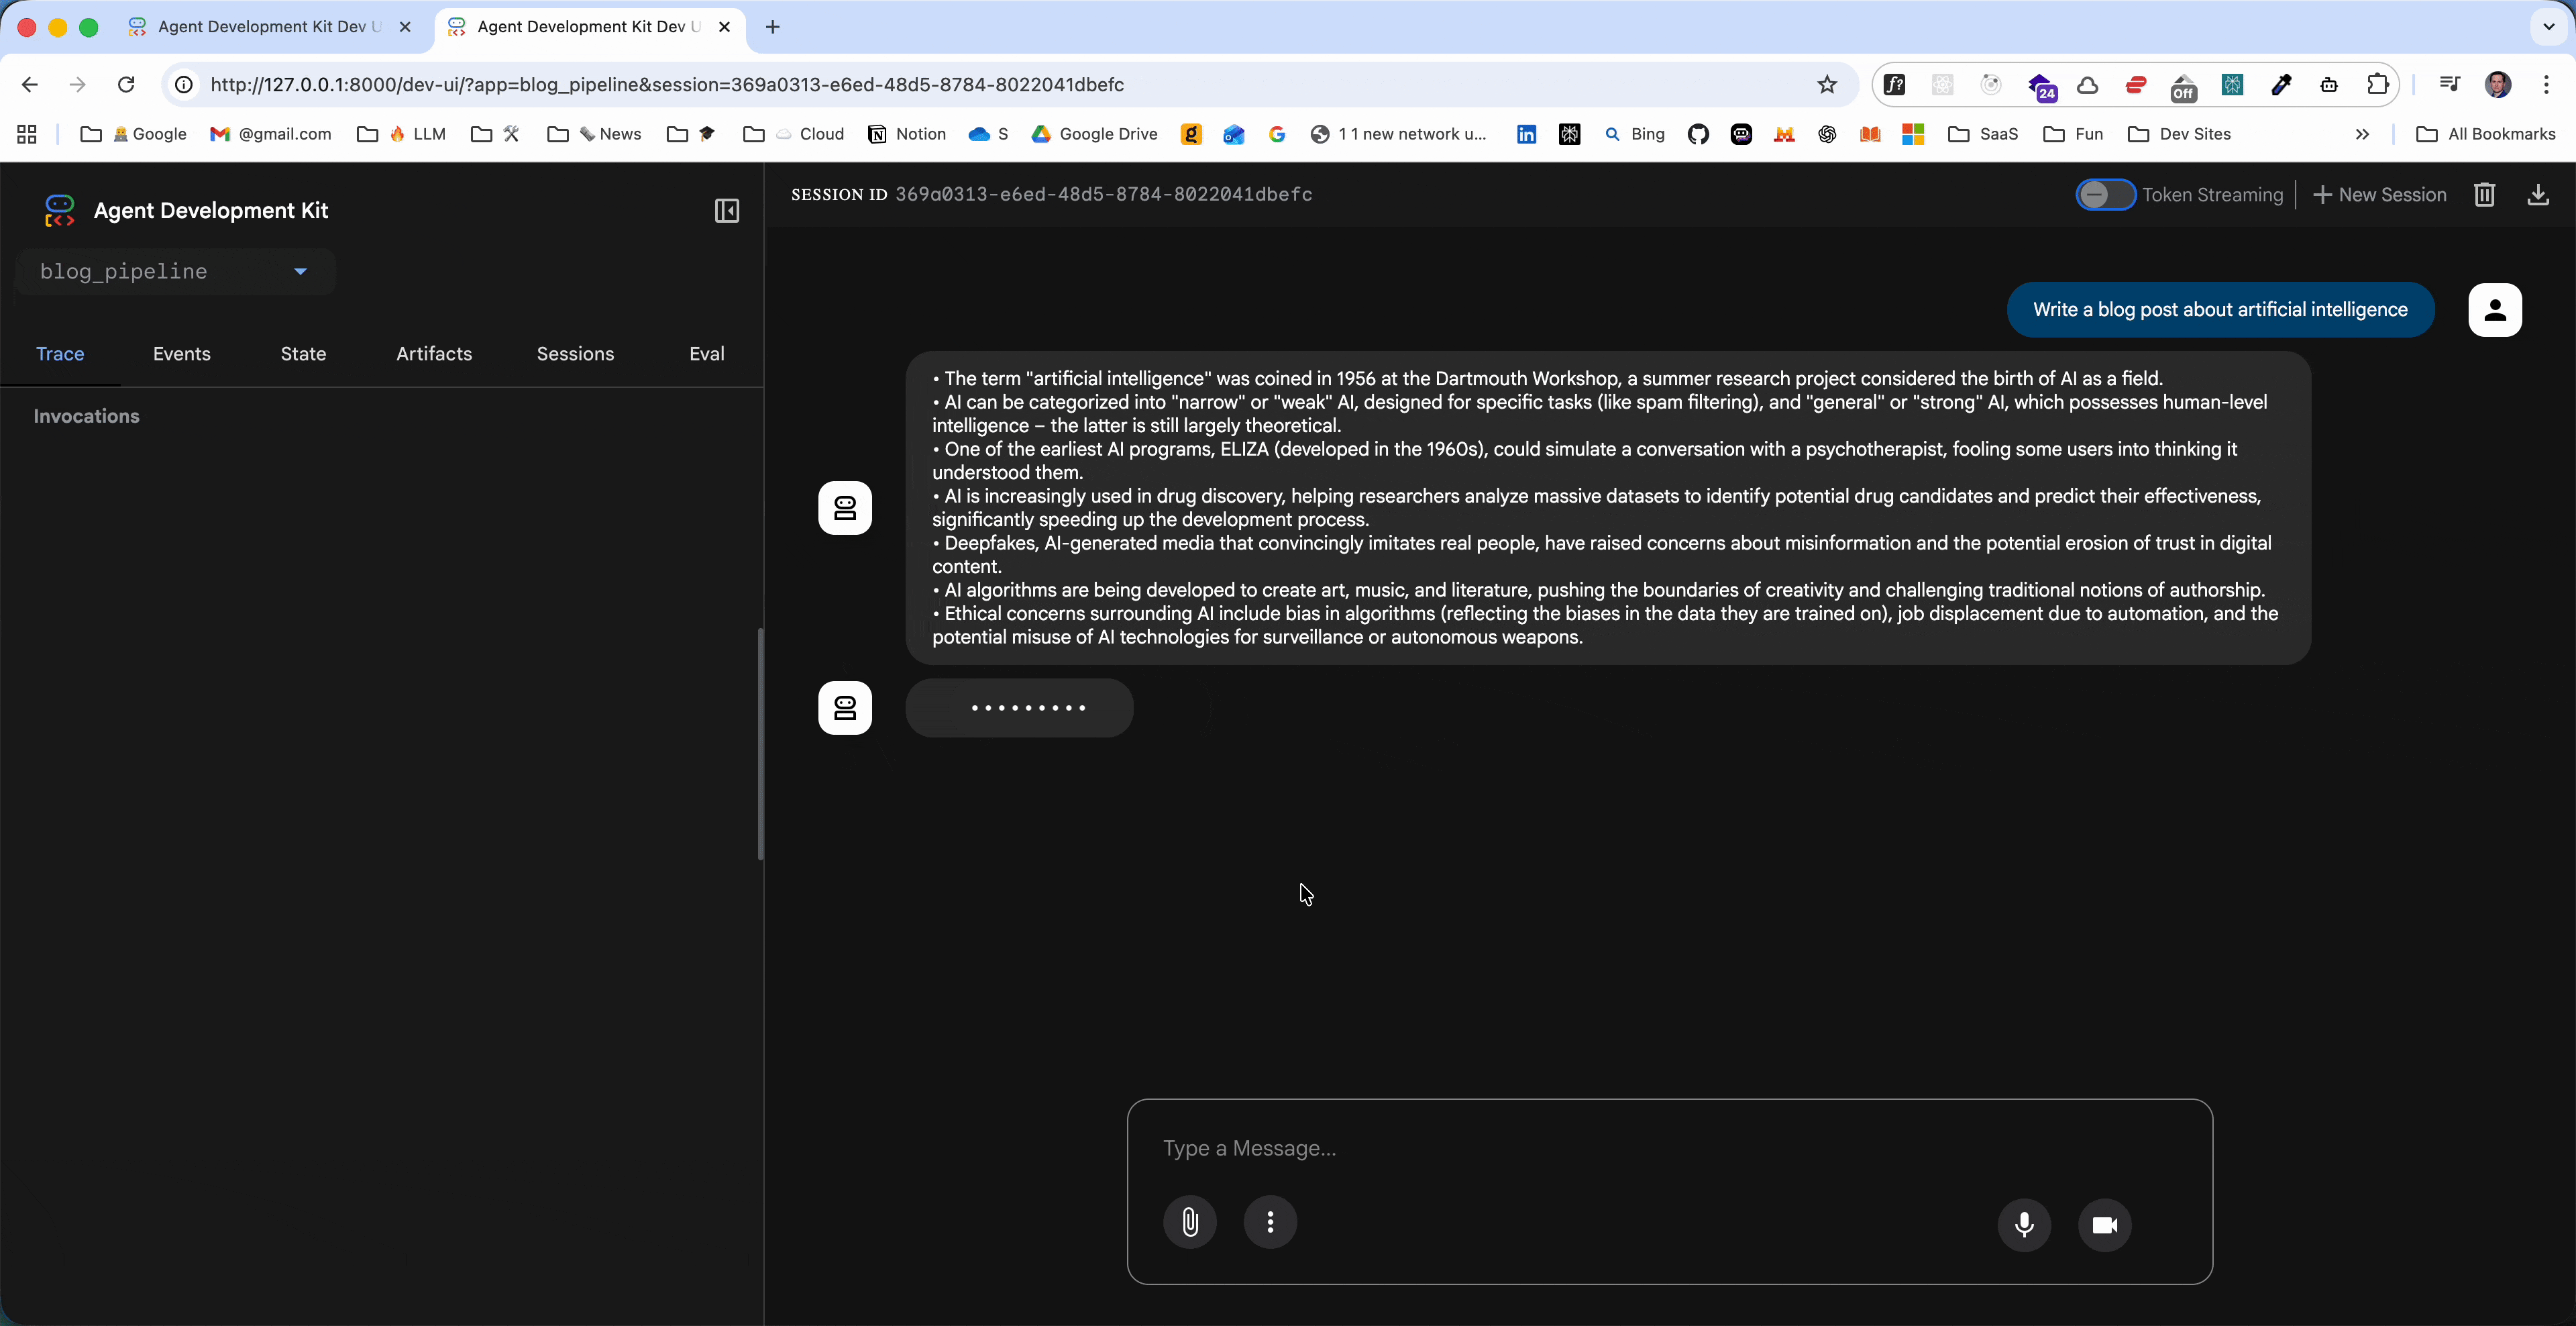Start a New Session
Image resolution: width=2576 pixels, height=1326 pixels.
(x=2380, y=195)
